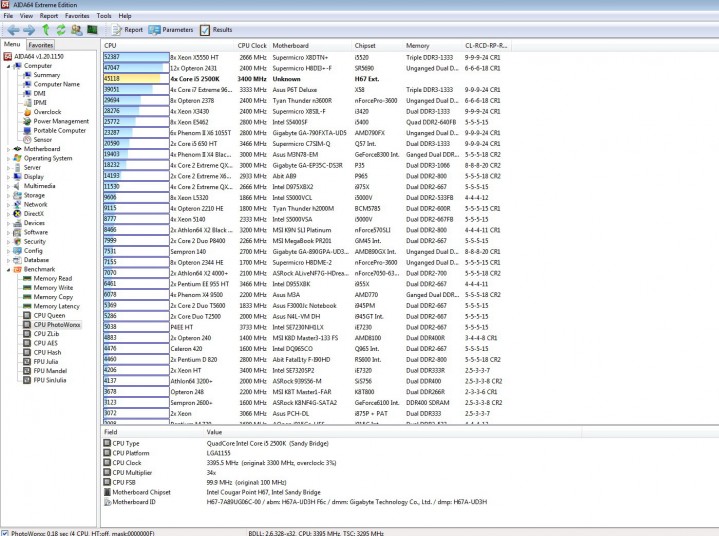
Task: Sort by the Memory column header
Action: pos(432,45)
